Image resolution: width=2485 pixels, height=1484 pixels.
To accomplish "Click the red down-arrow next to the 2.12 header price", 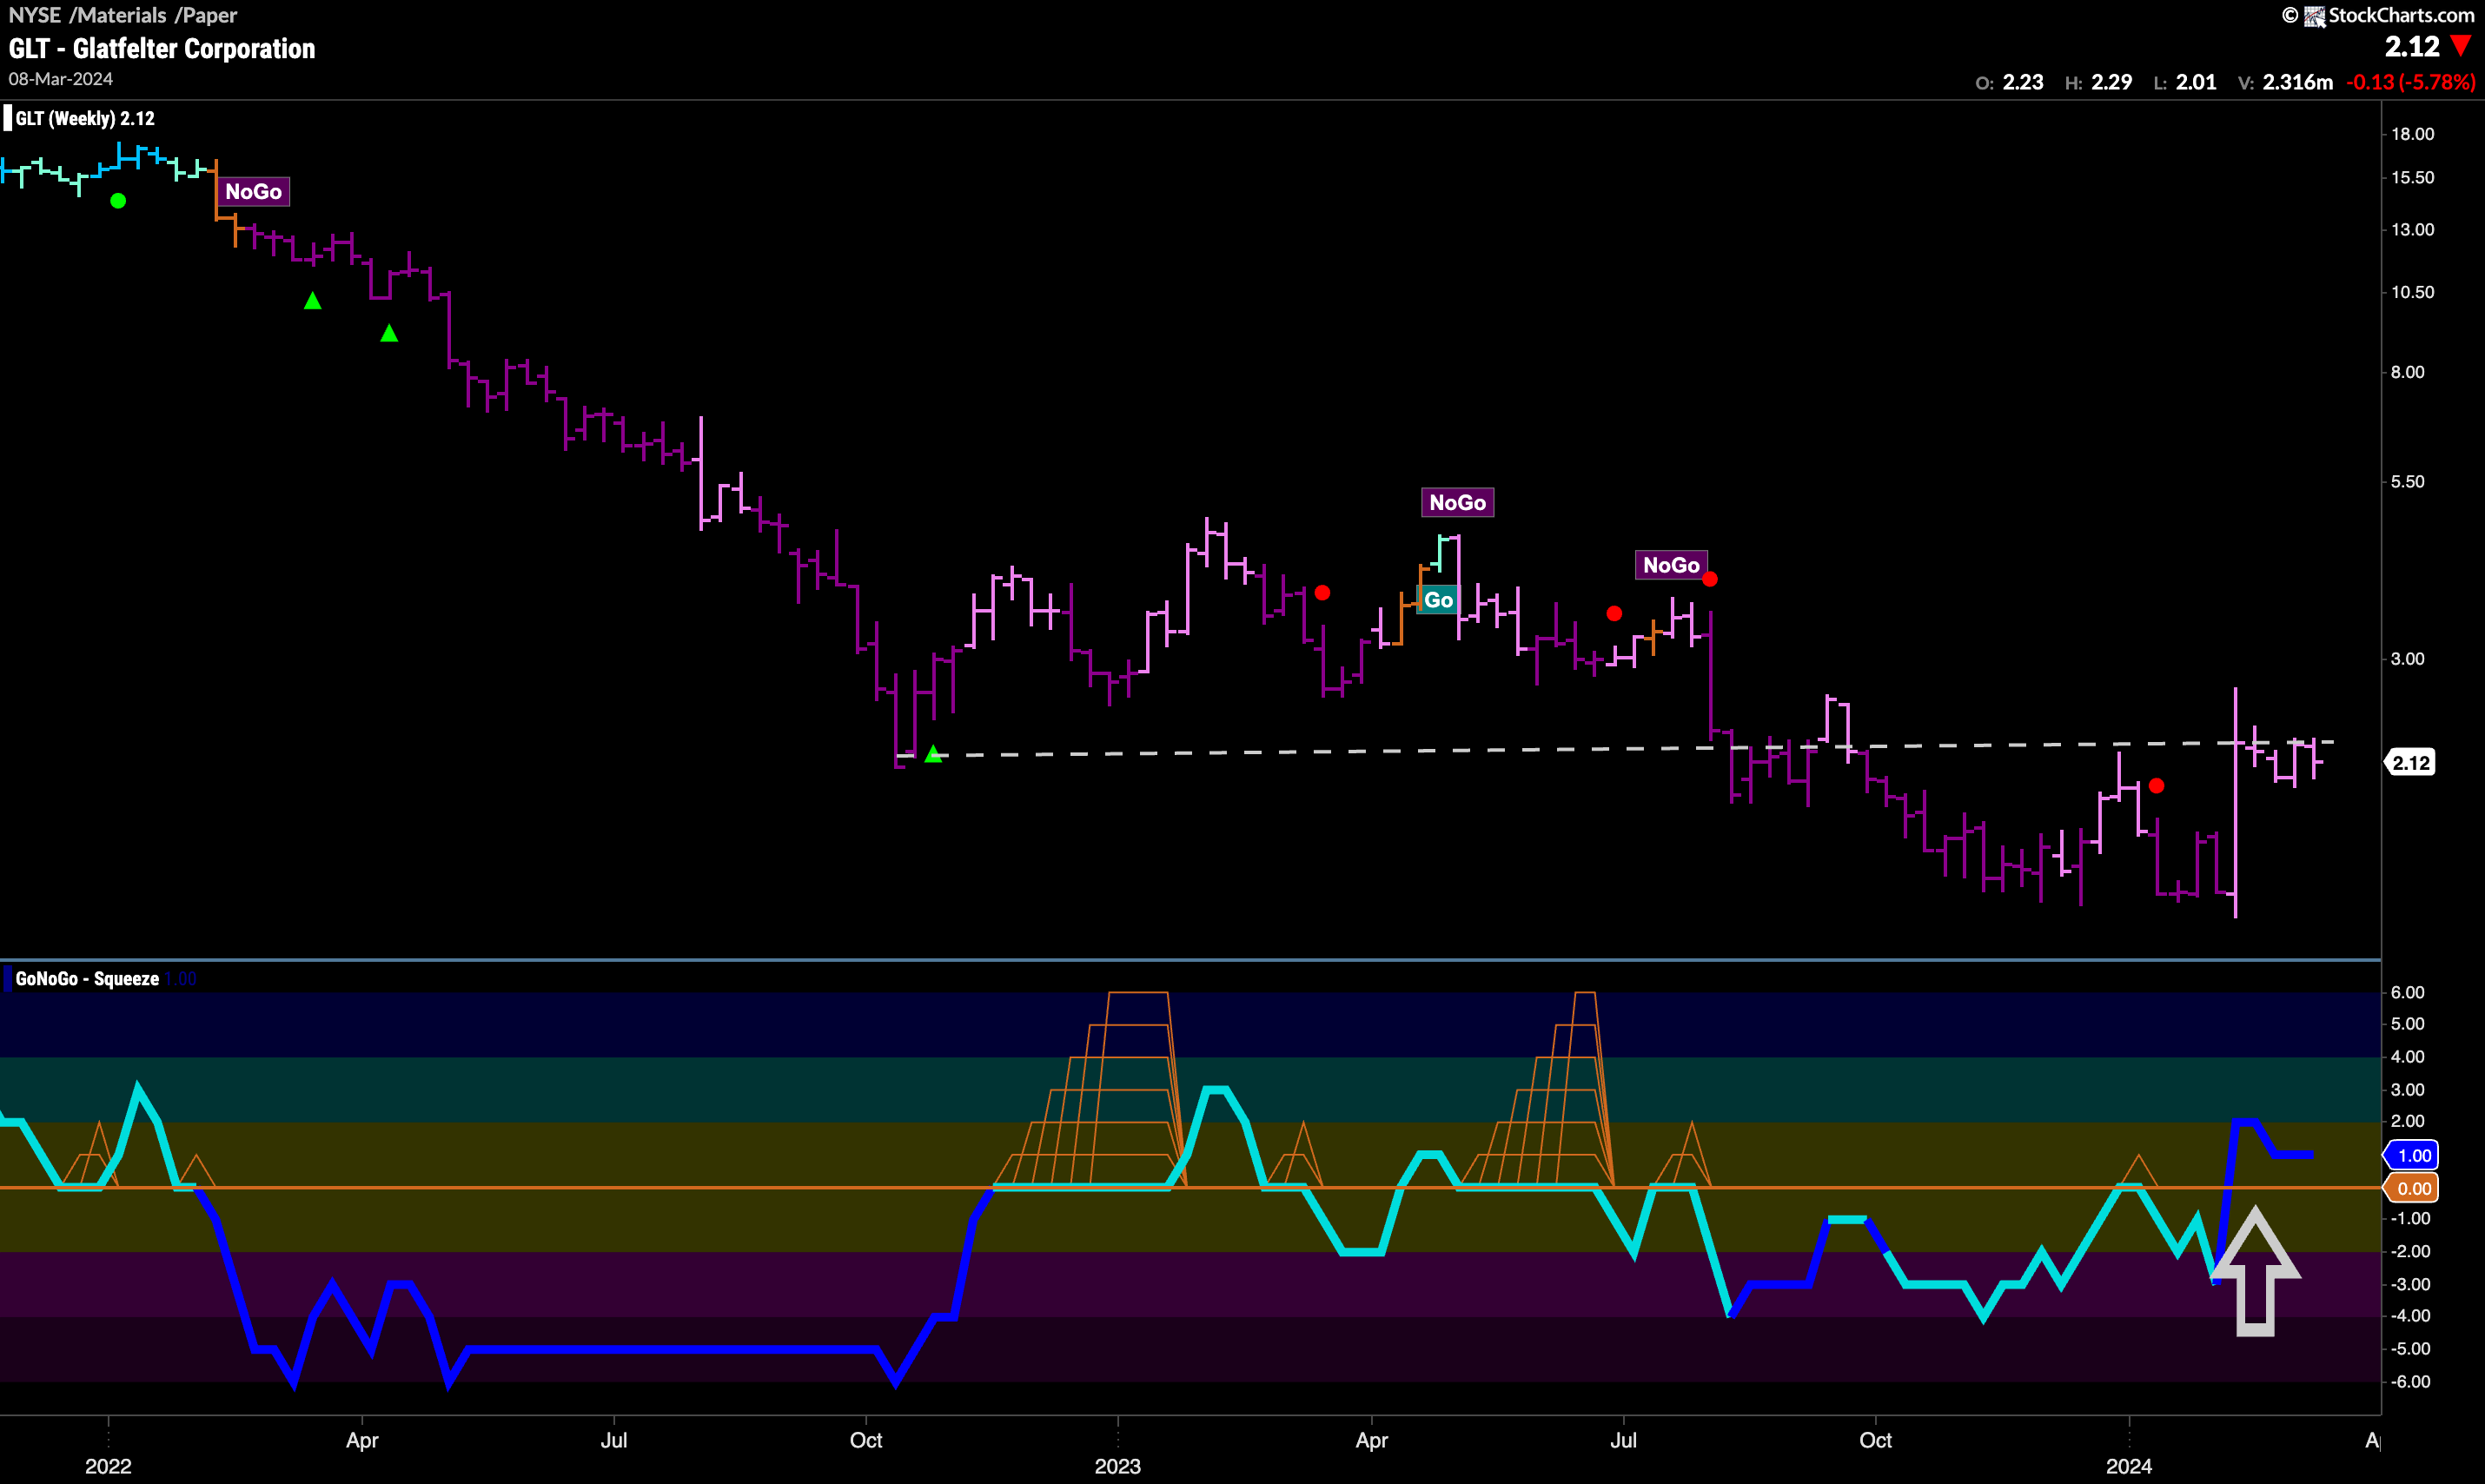I will coord(2460,46).
